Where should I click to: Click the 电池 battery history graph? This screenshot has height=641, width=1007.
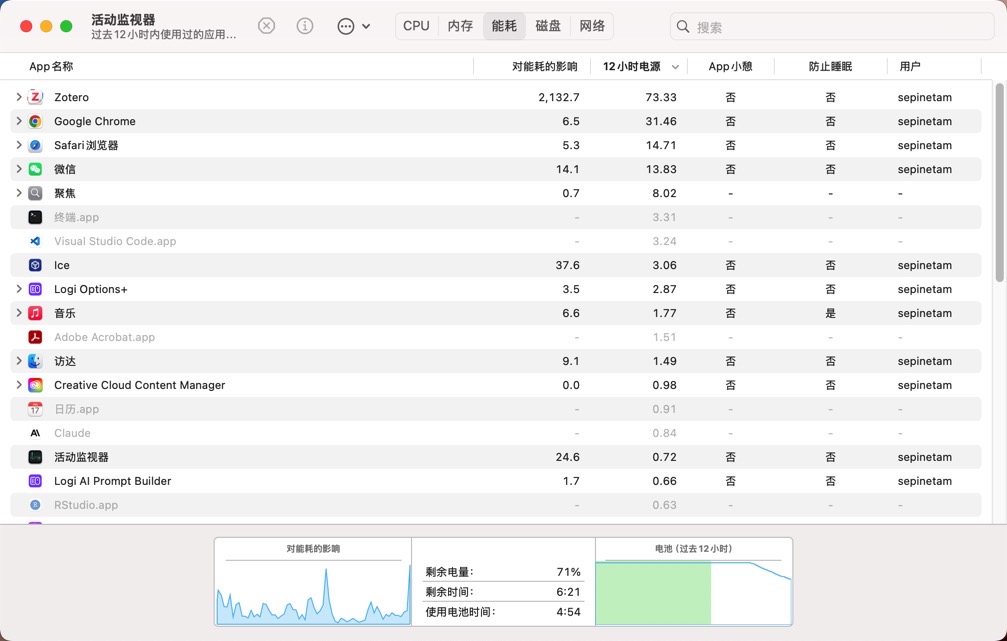click(x=694, y=592)
